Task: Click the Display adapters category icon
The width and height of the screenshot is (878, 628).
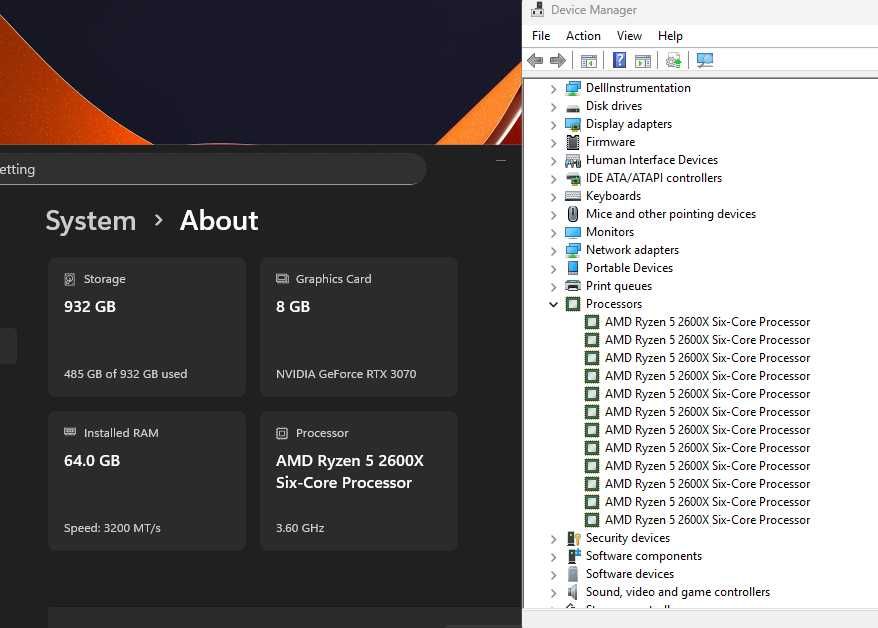Action: point(573,124)
